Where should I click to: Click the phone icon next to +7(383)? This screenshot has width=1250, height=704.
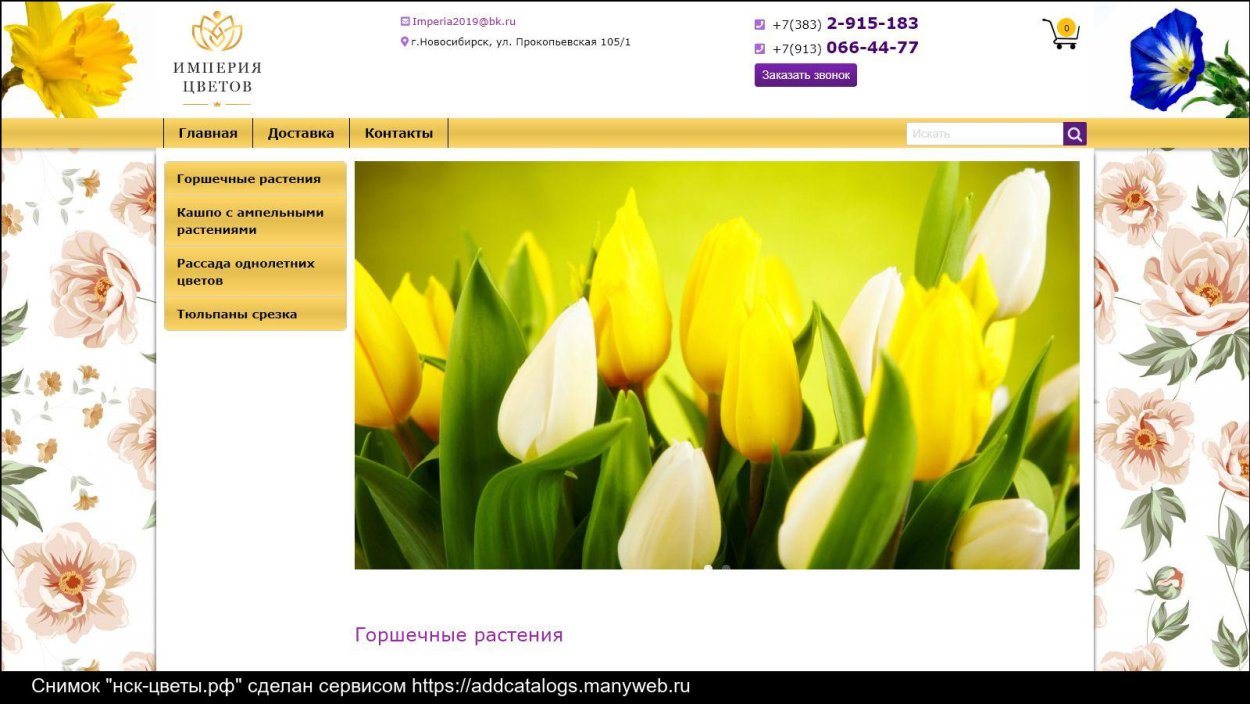(759, 25)
